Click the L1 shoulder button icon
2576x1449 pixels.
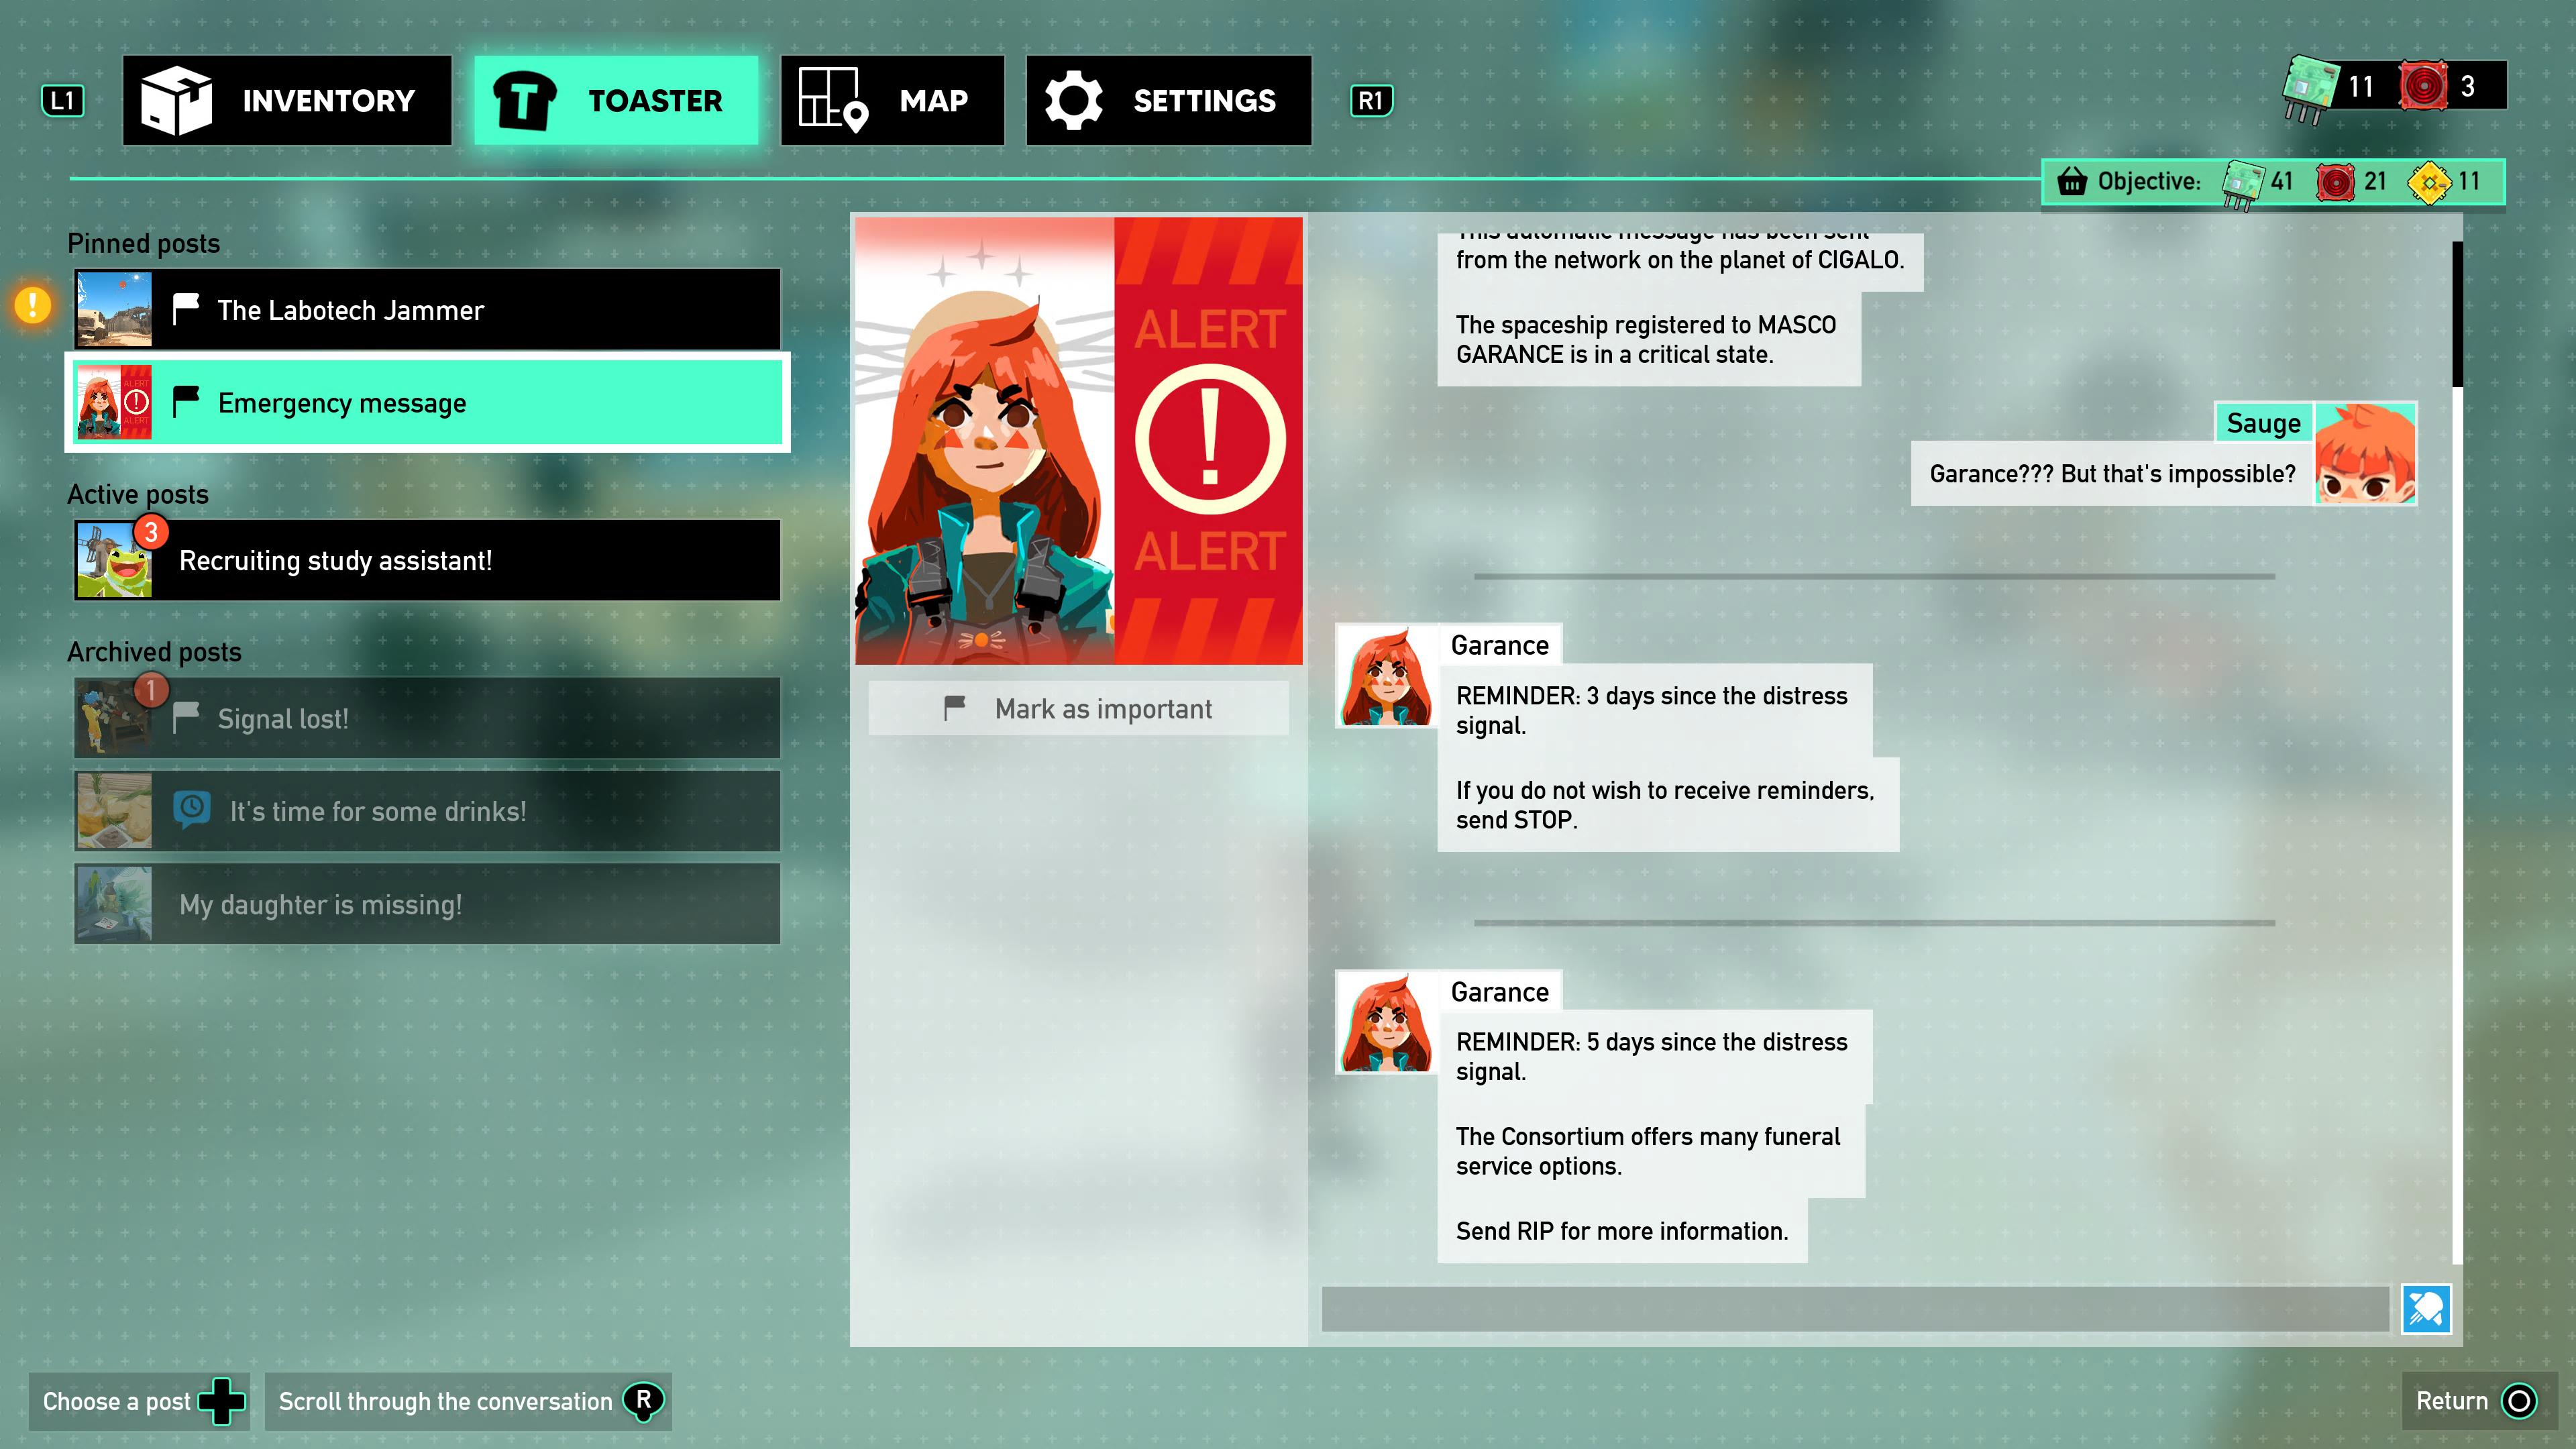(x=62, y=100)
